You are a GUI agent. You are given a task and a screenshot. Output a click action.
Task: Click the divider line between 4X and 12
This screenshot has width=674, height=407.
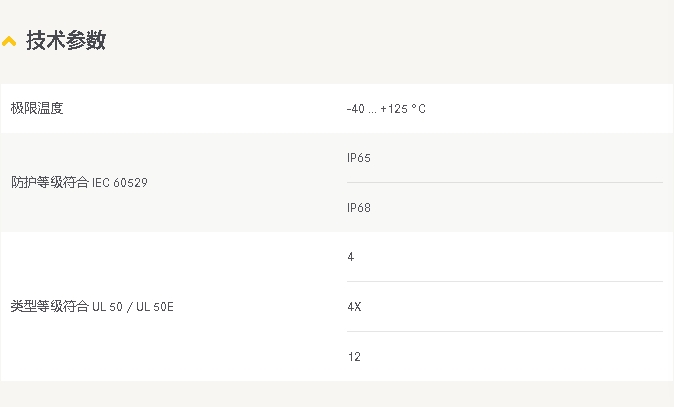[505, 331]
